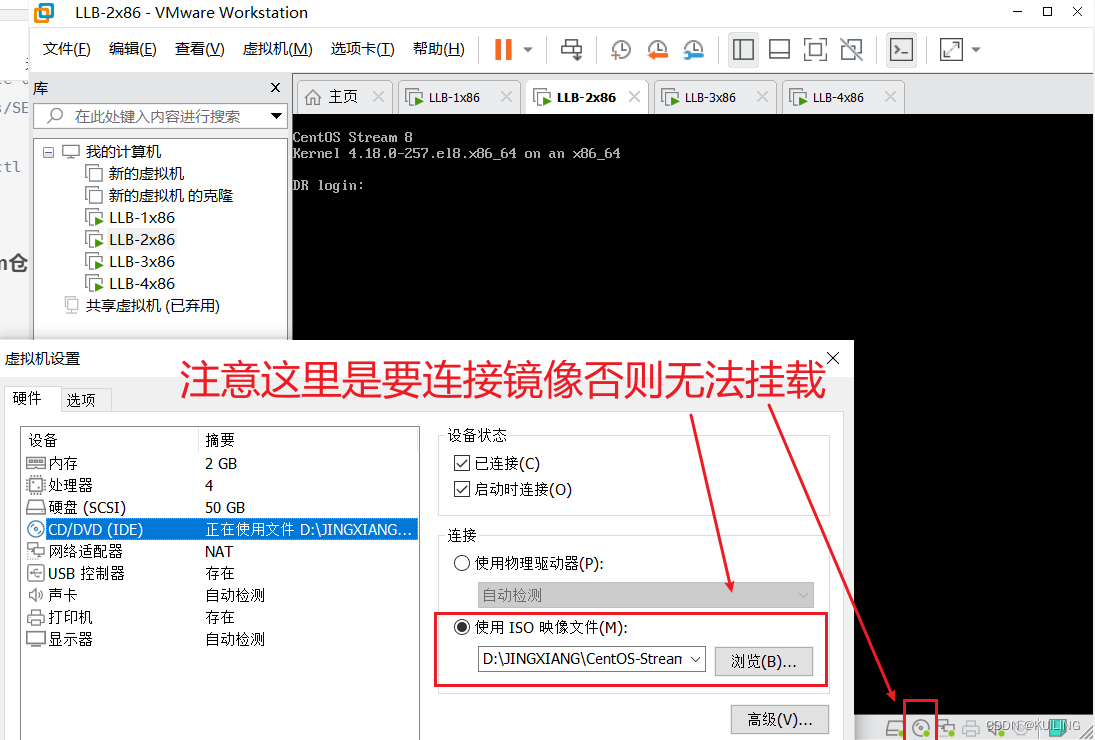
Task: Click the 高级(V)... button
Action: pyautogui.click(x=780, y=719)
